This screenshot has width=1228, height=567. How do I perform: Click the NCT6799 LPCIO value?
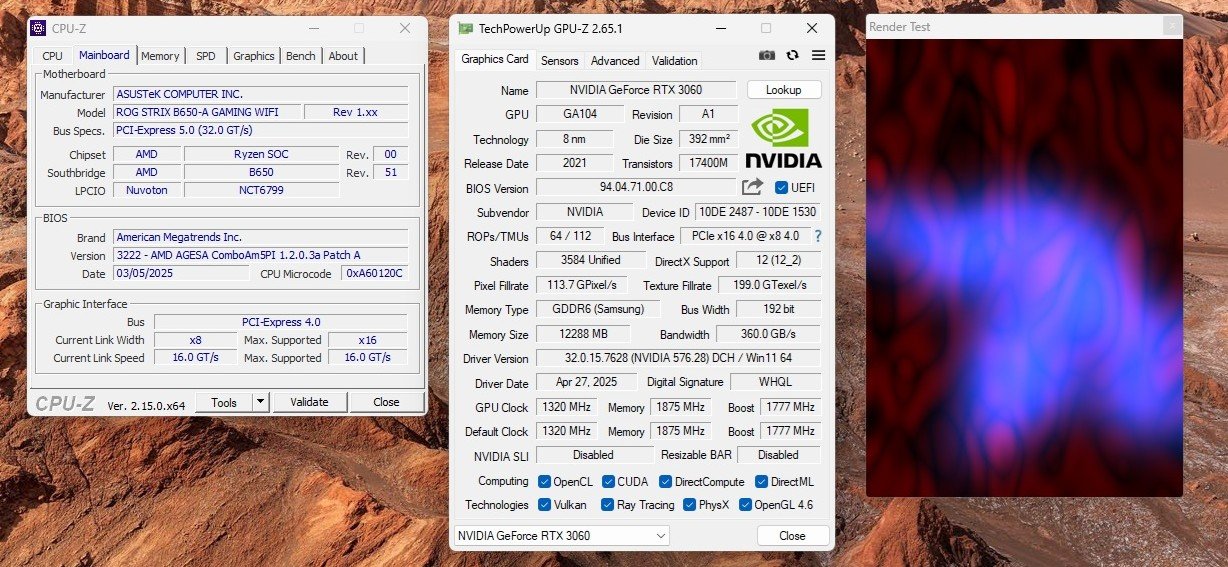(x=262, y=190)
